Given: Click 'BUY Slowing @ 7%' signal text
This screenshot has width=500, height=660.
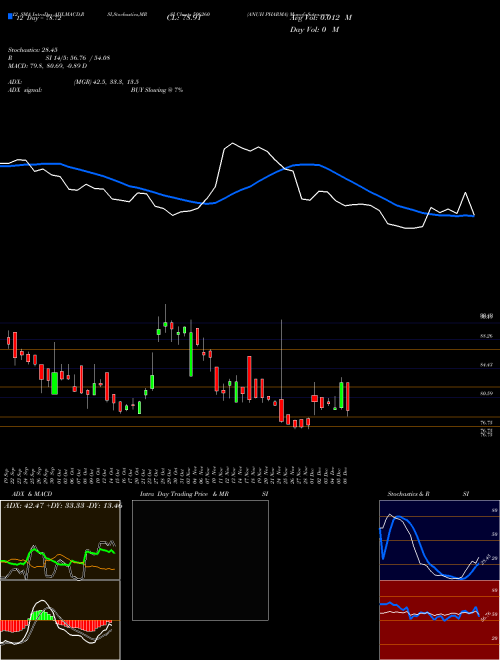Looking at the screenshot, I should [157, 90].
